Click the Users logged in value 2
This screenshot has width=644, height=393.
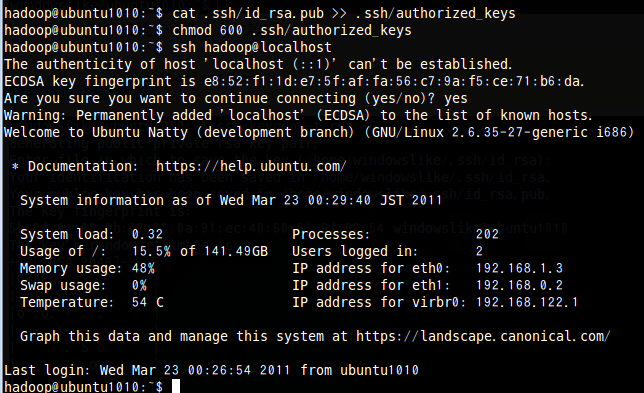point(479,251)
